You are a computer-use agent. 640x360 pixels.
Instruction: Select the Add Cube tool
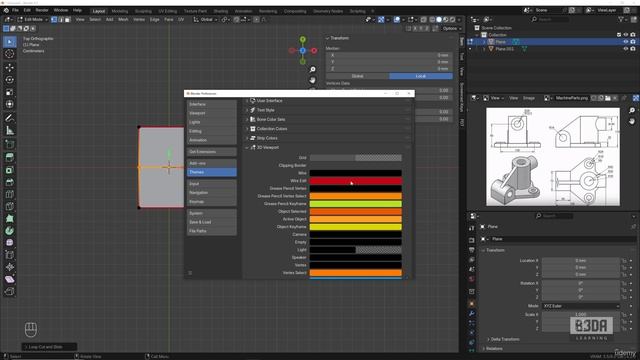coord(10,144)
